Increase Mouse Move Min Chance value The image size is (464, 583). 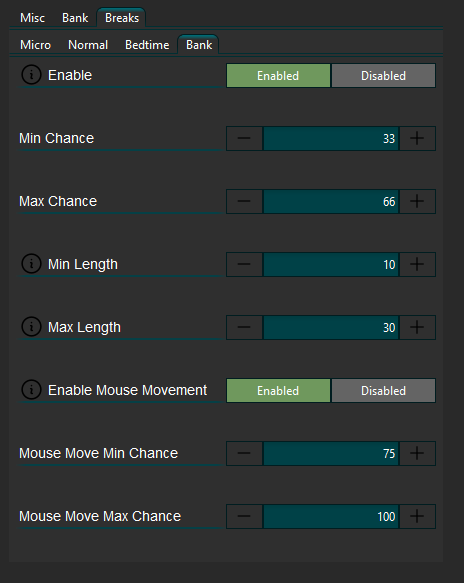point(417,453)
